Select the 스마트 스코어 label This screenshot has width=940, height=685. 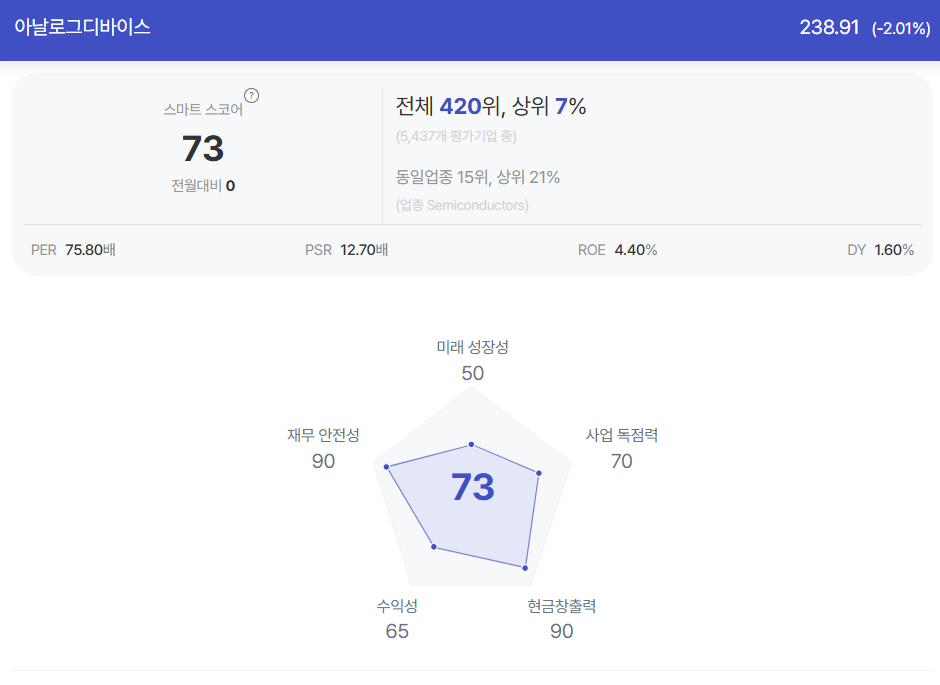tap(203, 110)
